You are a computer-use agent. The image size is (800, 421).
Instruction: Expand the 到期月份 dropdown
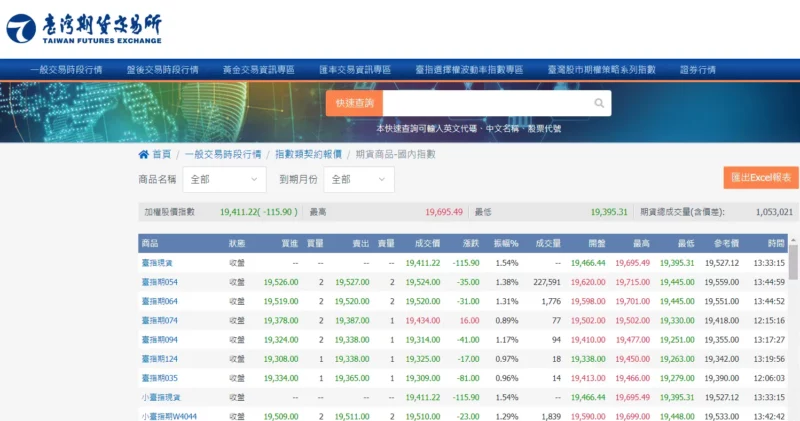coord(359,180)
